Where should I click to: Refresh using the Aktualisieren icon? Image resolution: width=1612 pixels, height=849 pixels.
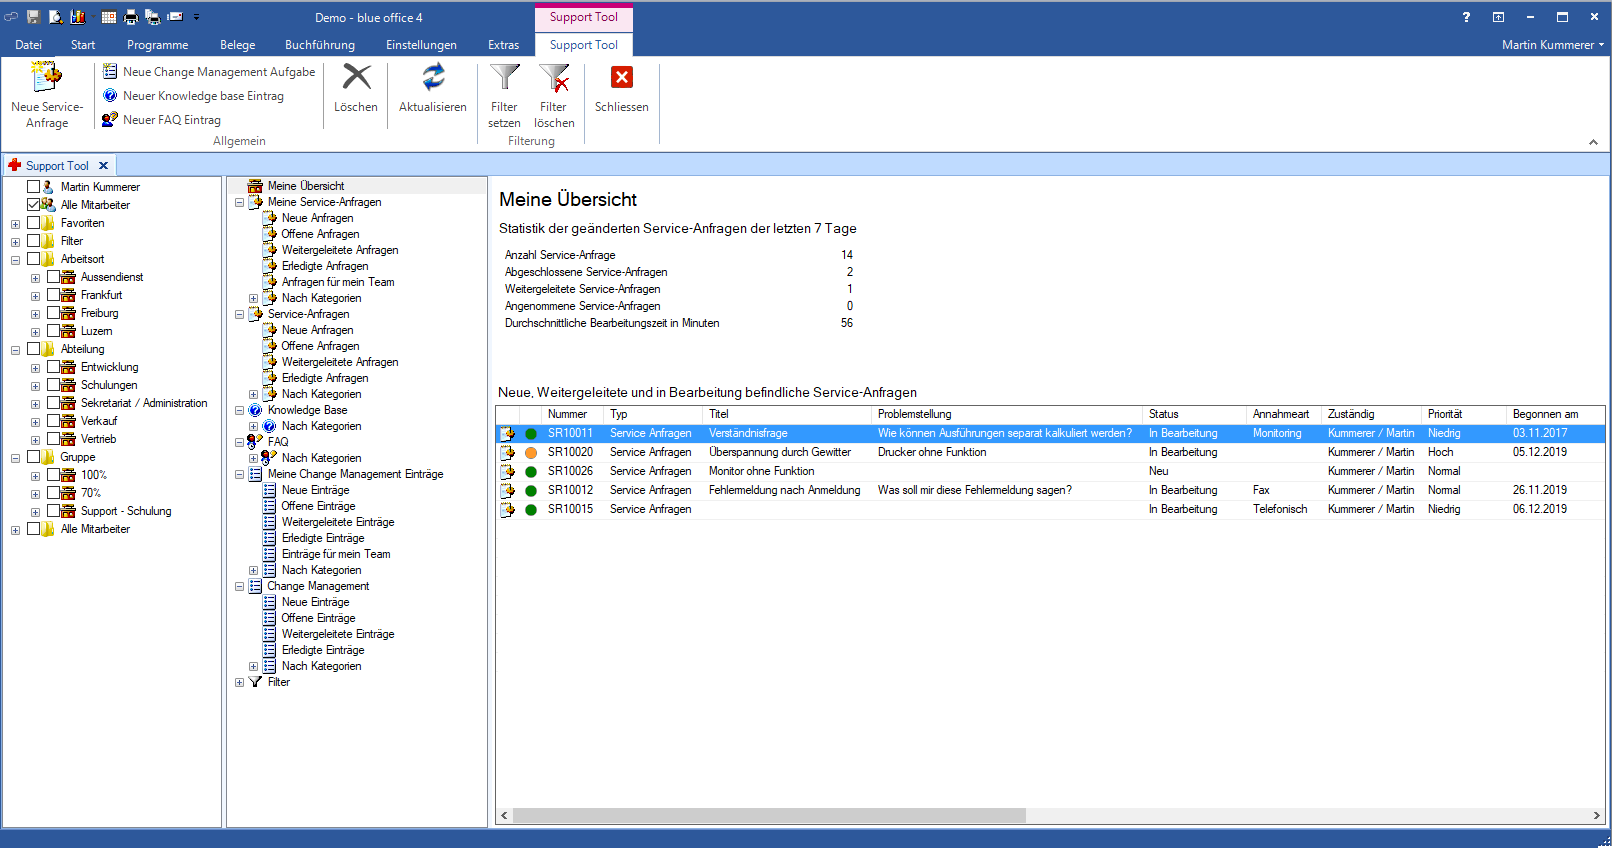pos(432,77)
